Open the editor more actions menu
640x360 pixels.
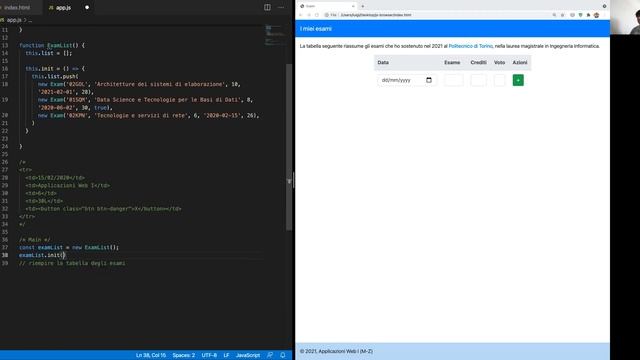point(281,7)
